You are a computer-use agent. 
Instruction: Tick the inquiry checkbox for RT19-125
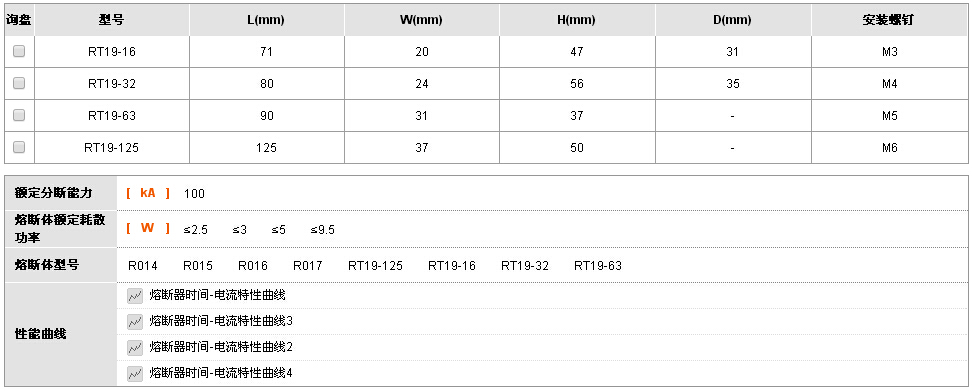(19, 147)
